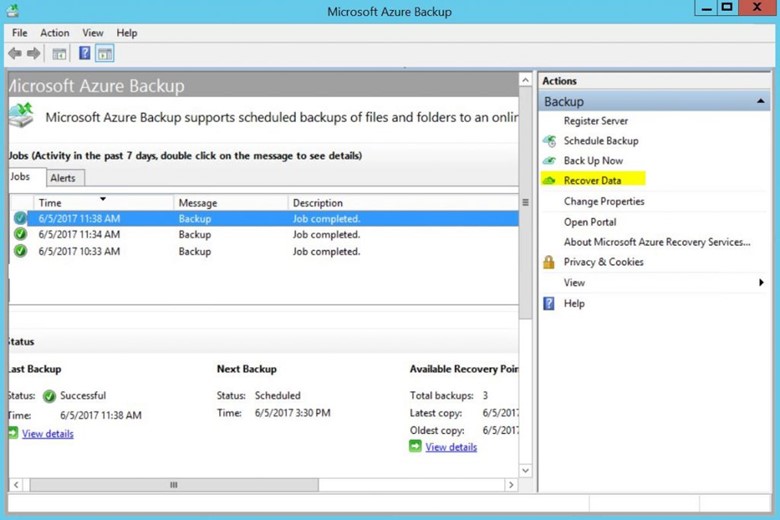This screenshot has height=520, width=780.
Task: Click the green check icon of 11:34 AM job
Action: 20,234
